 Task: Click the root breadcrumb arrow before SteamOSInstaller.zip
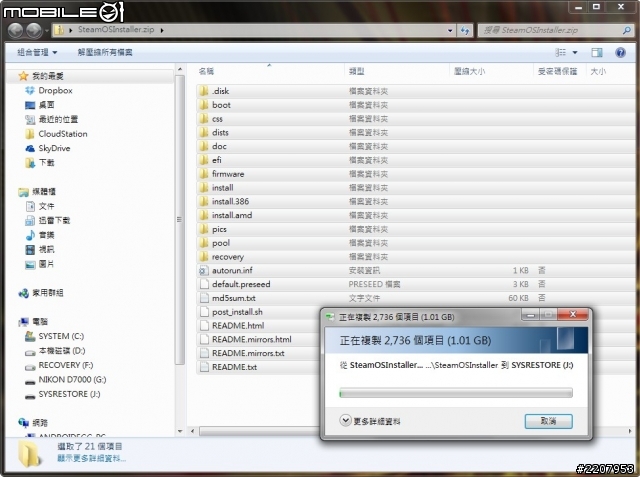click(x=71, y=30)
